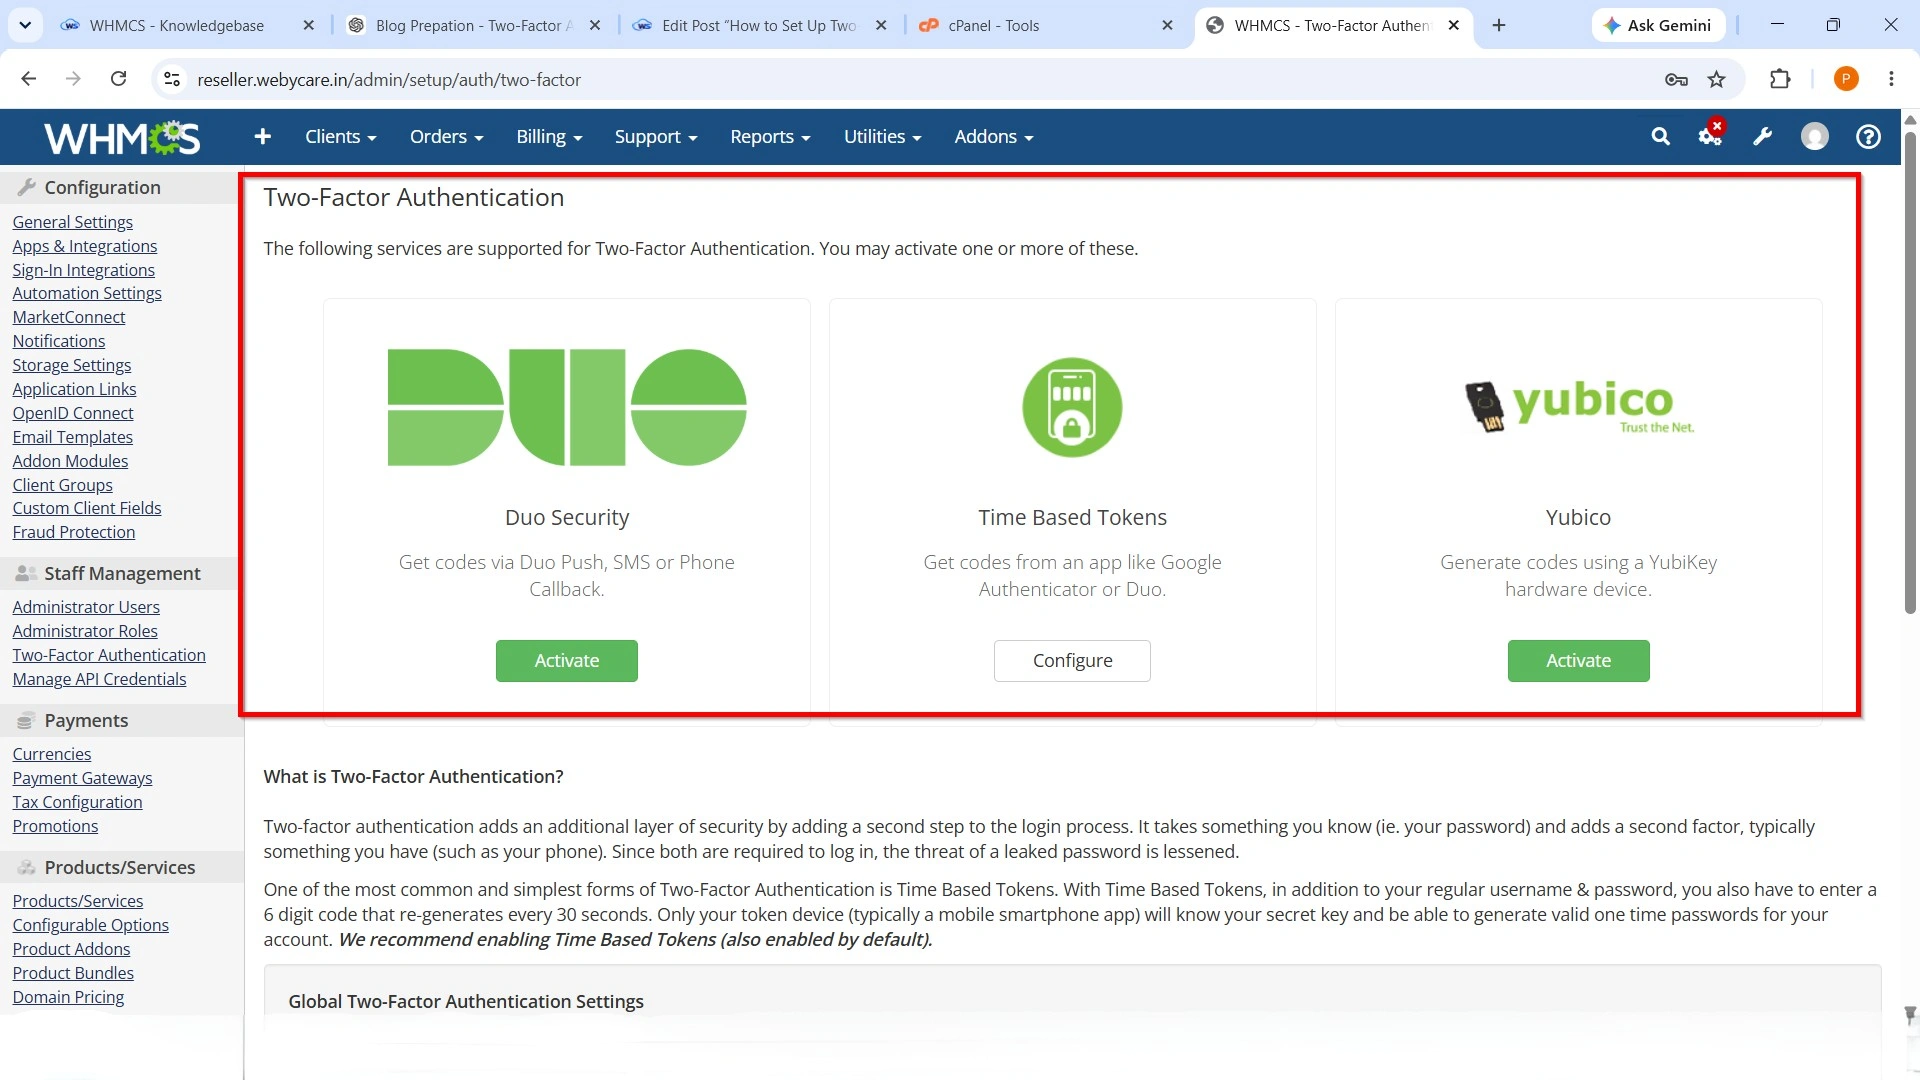Open the help question mark icon

(1868, 137)
